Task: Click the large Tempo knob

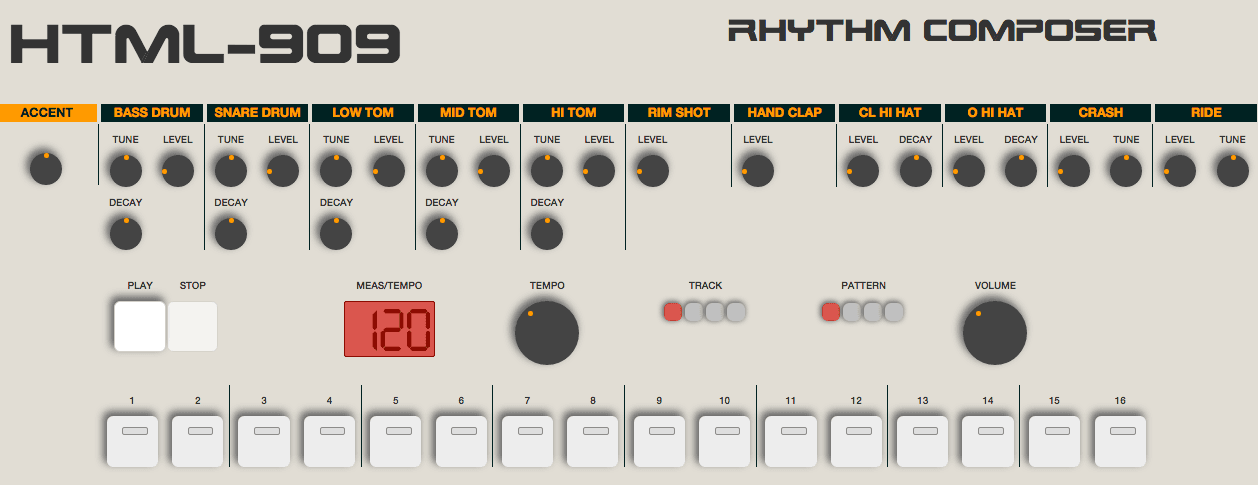Action: coord(547,332)
